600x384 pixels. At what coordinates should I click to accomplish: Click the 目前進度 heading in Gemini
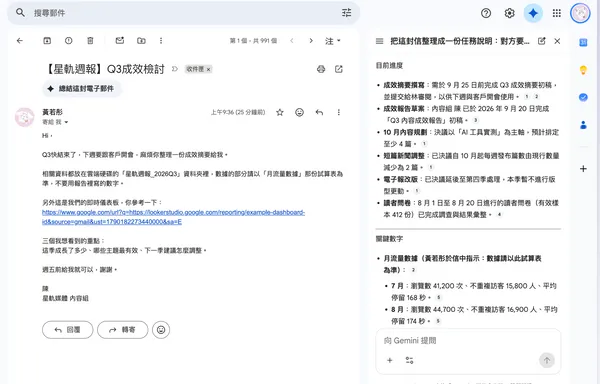tap(389, 66)
